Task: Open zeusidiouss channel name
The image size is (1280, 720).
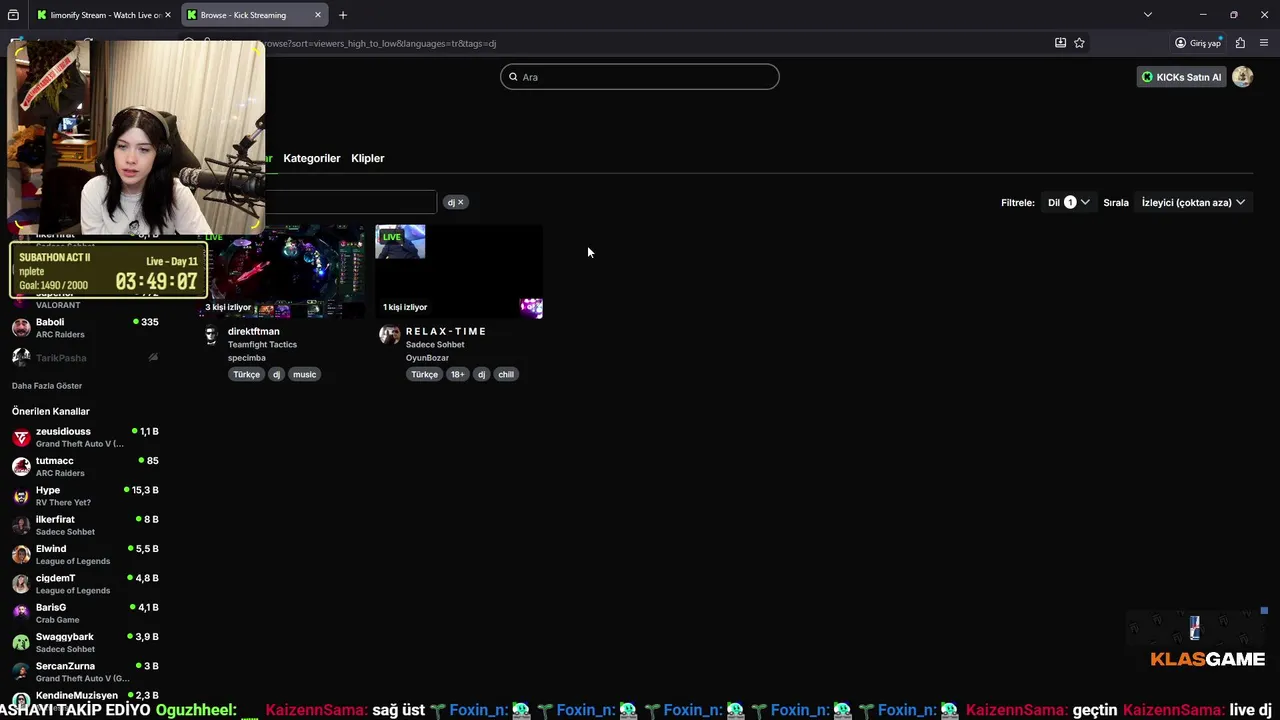Action: point(63,431)
